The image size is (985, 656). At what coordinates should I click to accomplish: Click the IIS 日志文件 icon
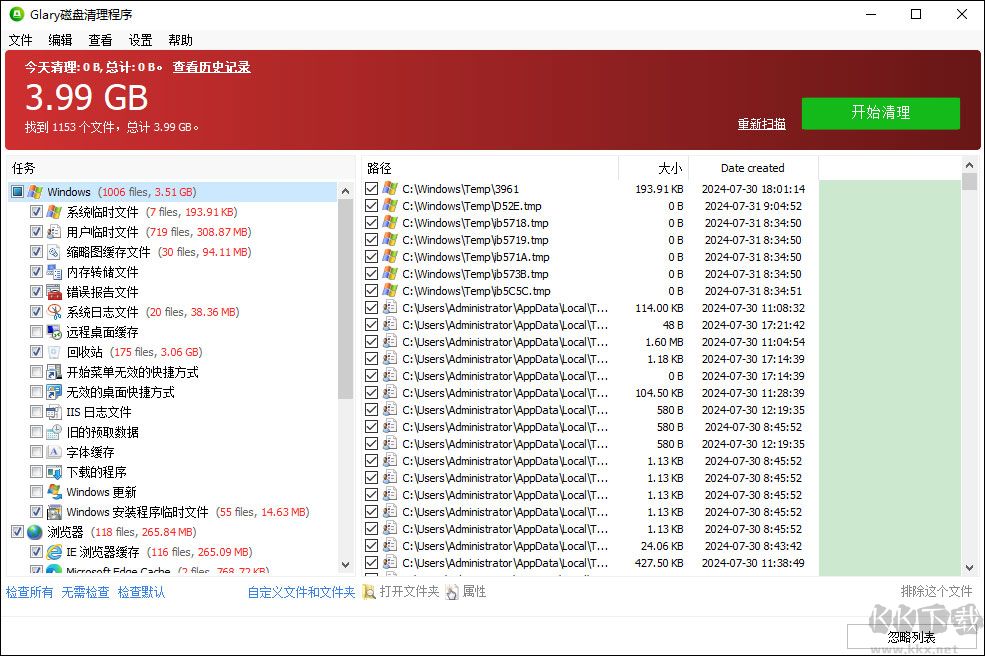[55, 412]
